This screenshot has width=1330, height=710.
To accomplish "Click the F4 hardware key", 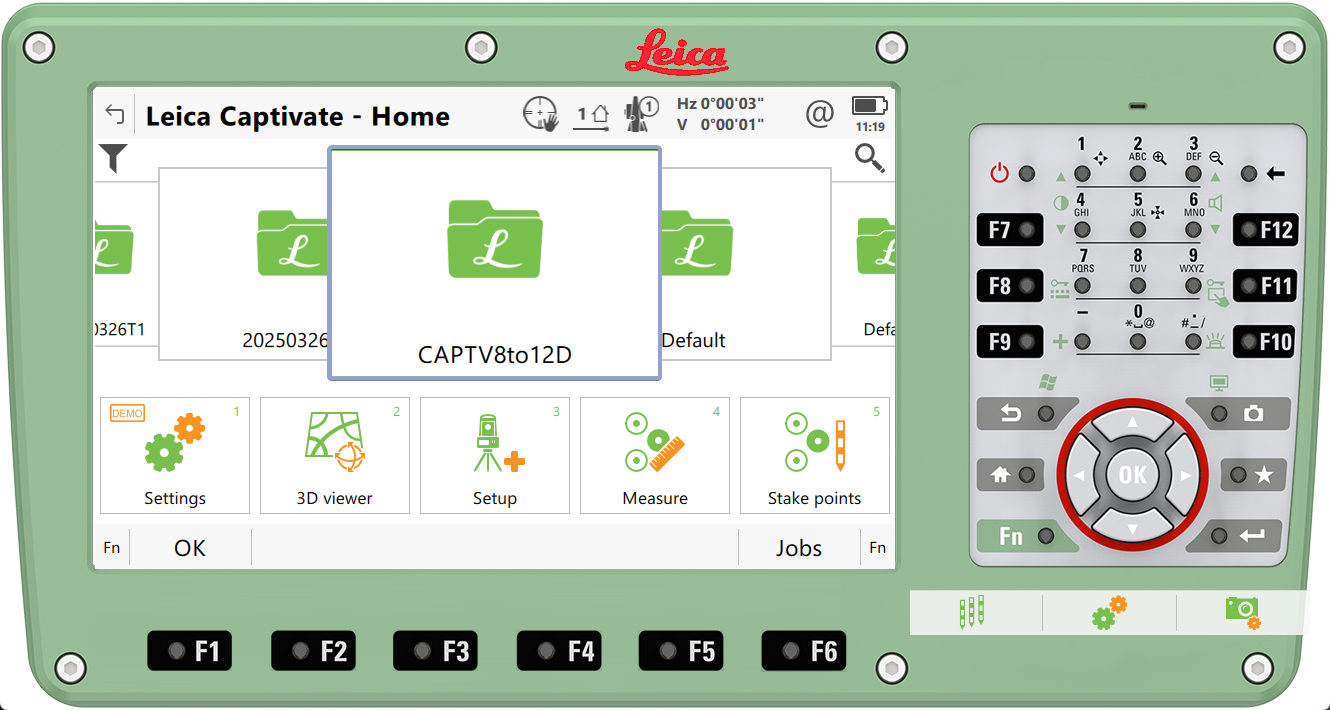I will tap(559, 651).
